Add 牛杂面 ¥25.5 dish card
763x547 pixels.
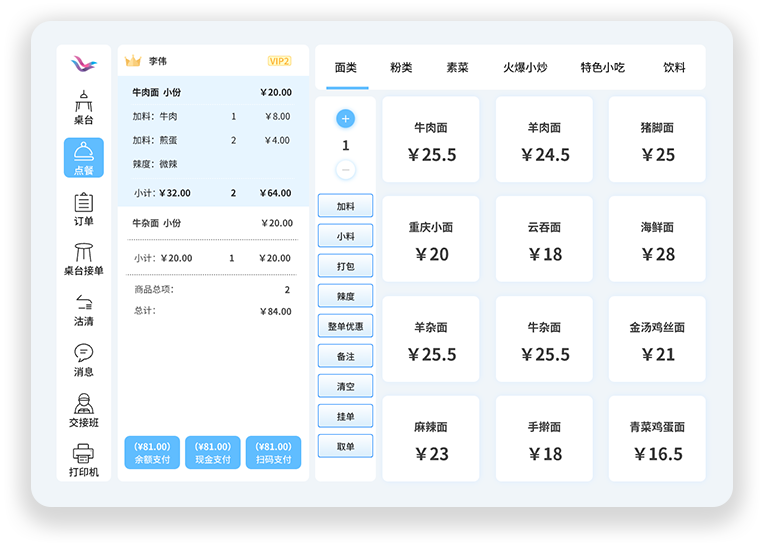click(544, 339)
